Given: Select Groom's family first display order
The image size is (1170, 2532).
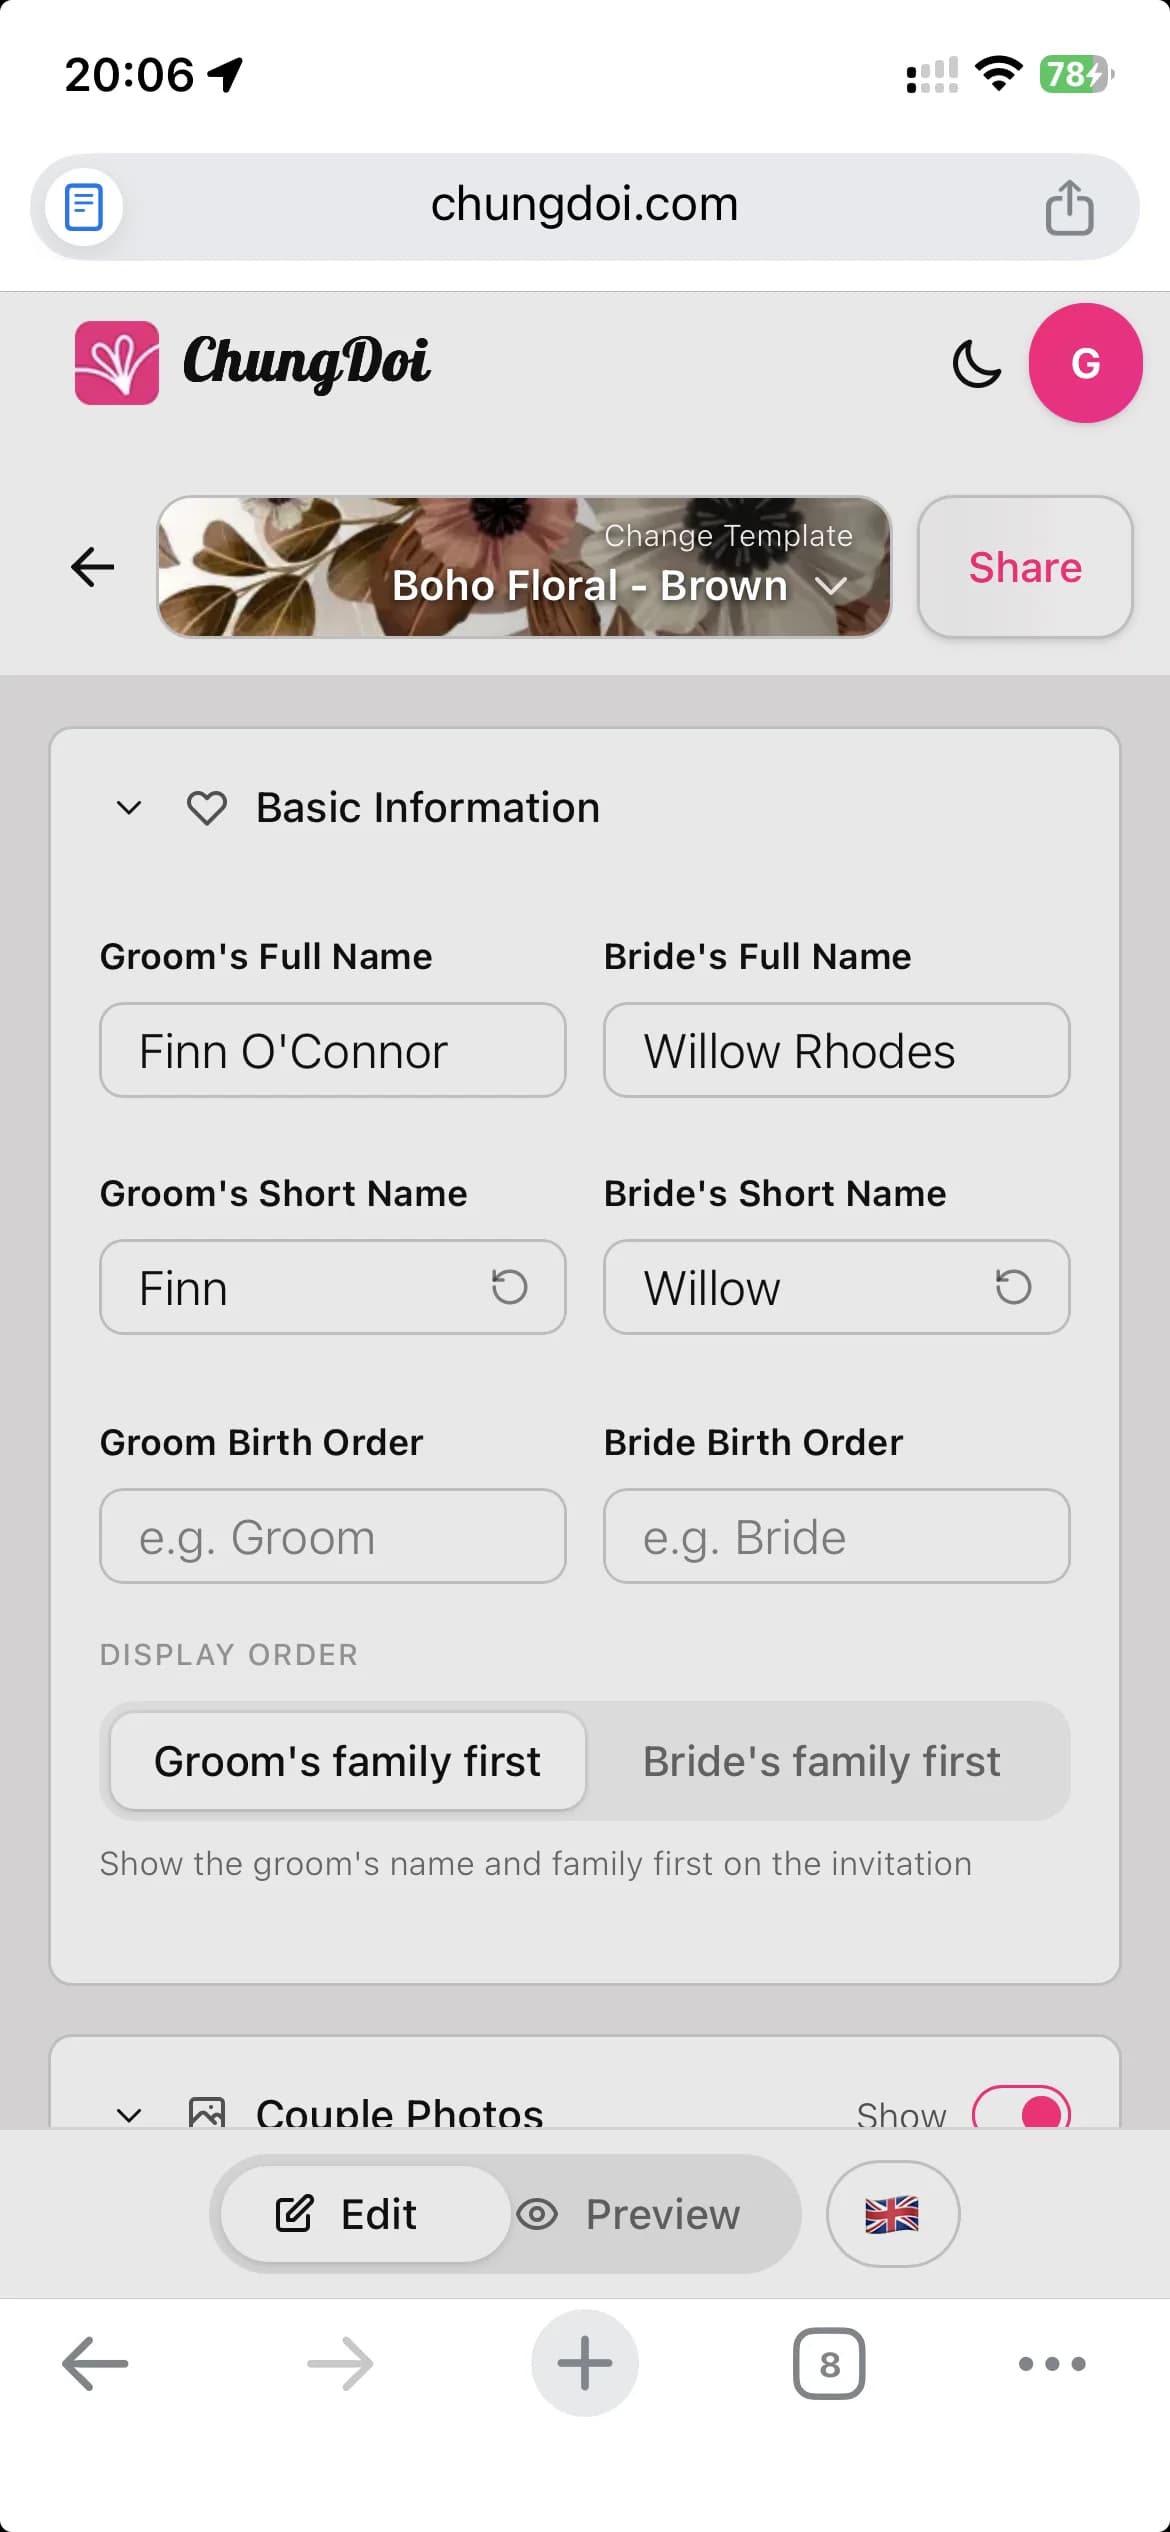Looking at the screenshot, I should coord(347,1761).
